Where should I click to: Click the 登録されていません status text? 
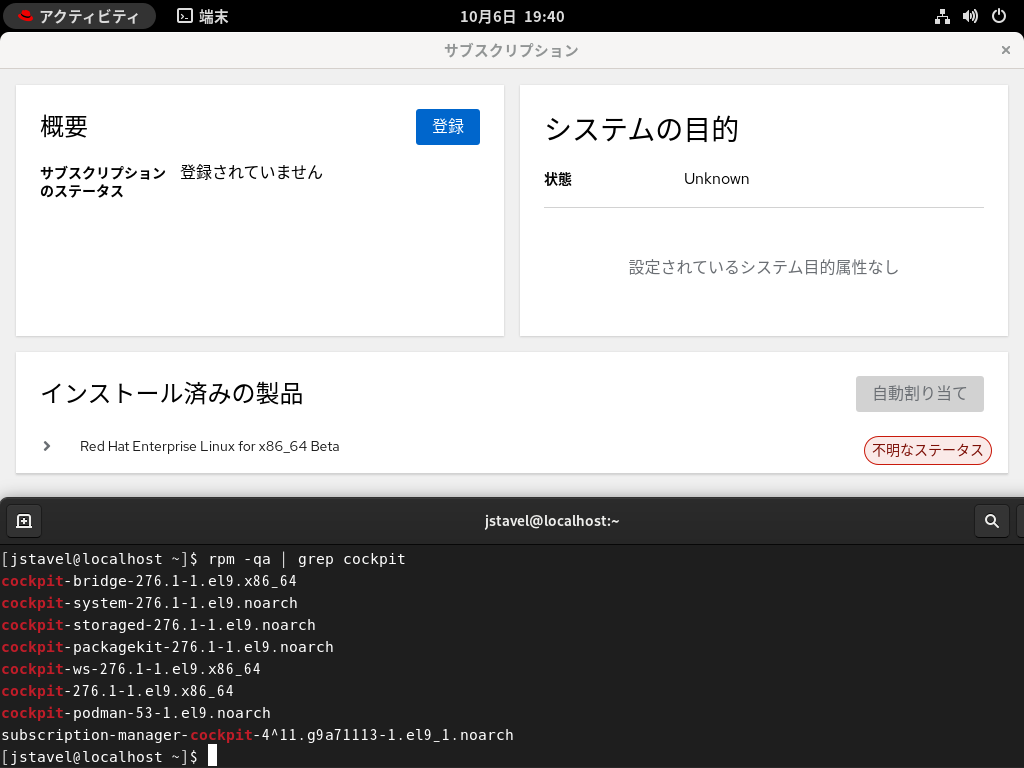click(x=251, y=172)
